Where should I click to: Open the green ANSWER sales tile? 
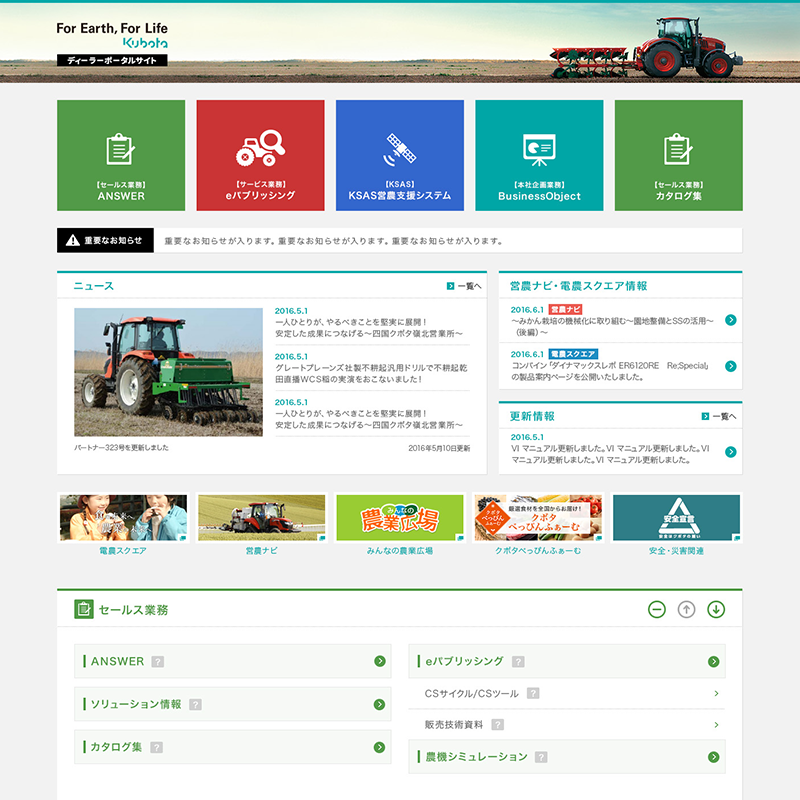tap(121, 155)
